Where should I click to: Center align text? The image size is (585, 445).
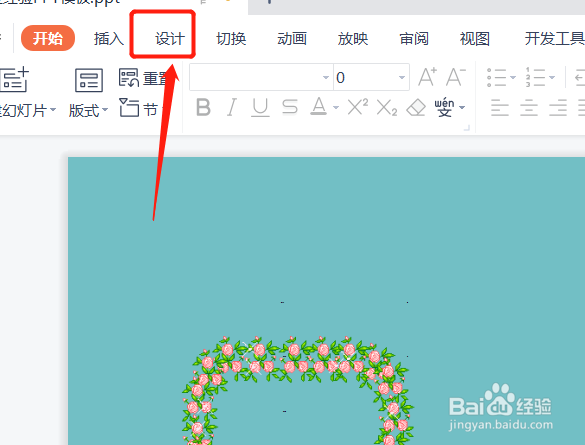click(529, 107)
